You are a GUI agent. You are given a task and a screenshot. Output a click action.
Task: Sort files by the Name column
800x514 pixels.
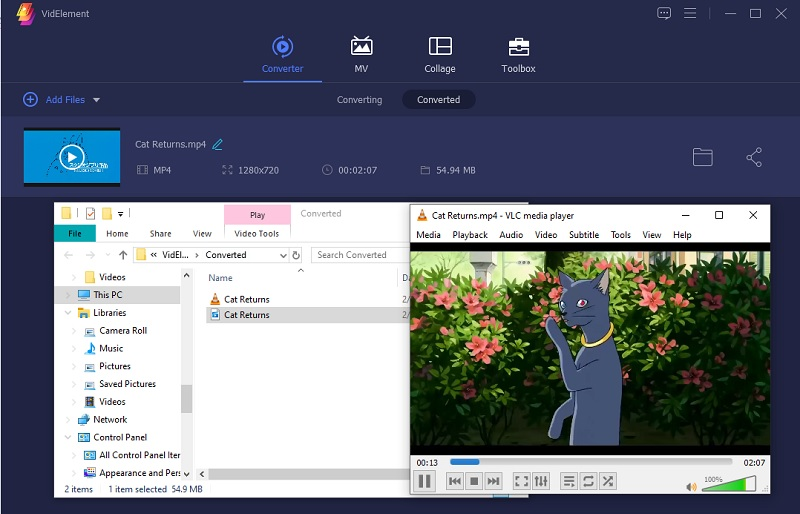220,278
